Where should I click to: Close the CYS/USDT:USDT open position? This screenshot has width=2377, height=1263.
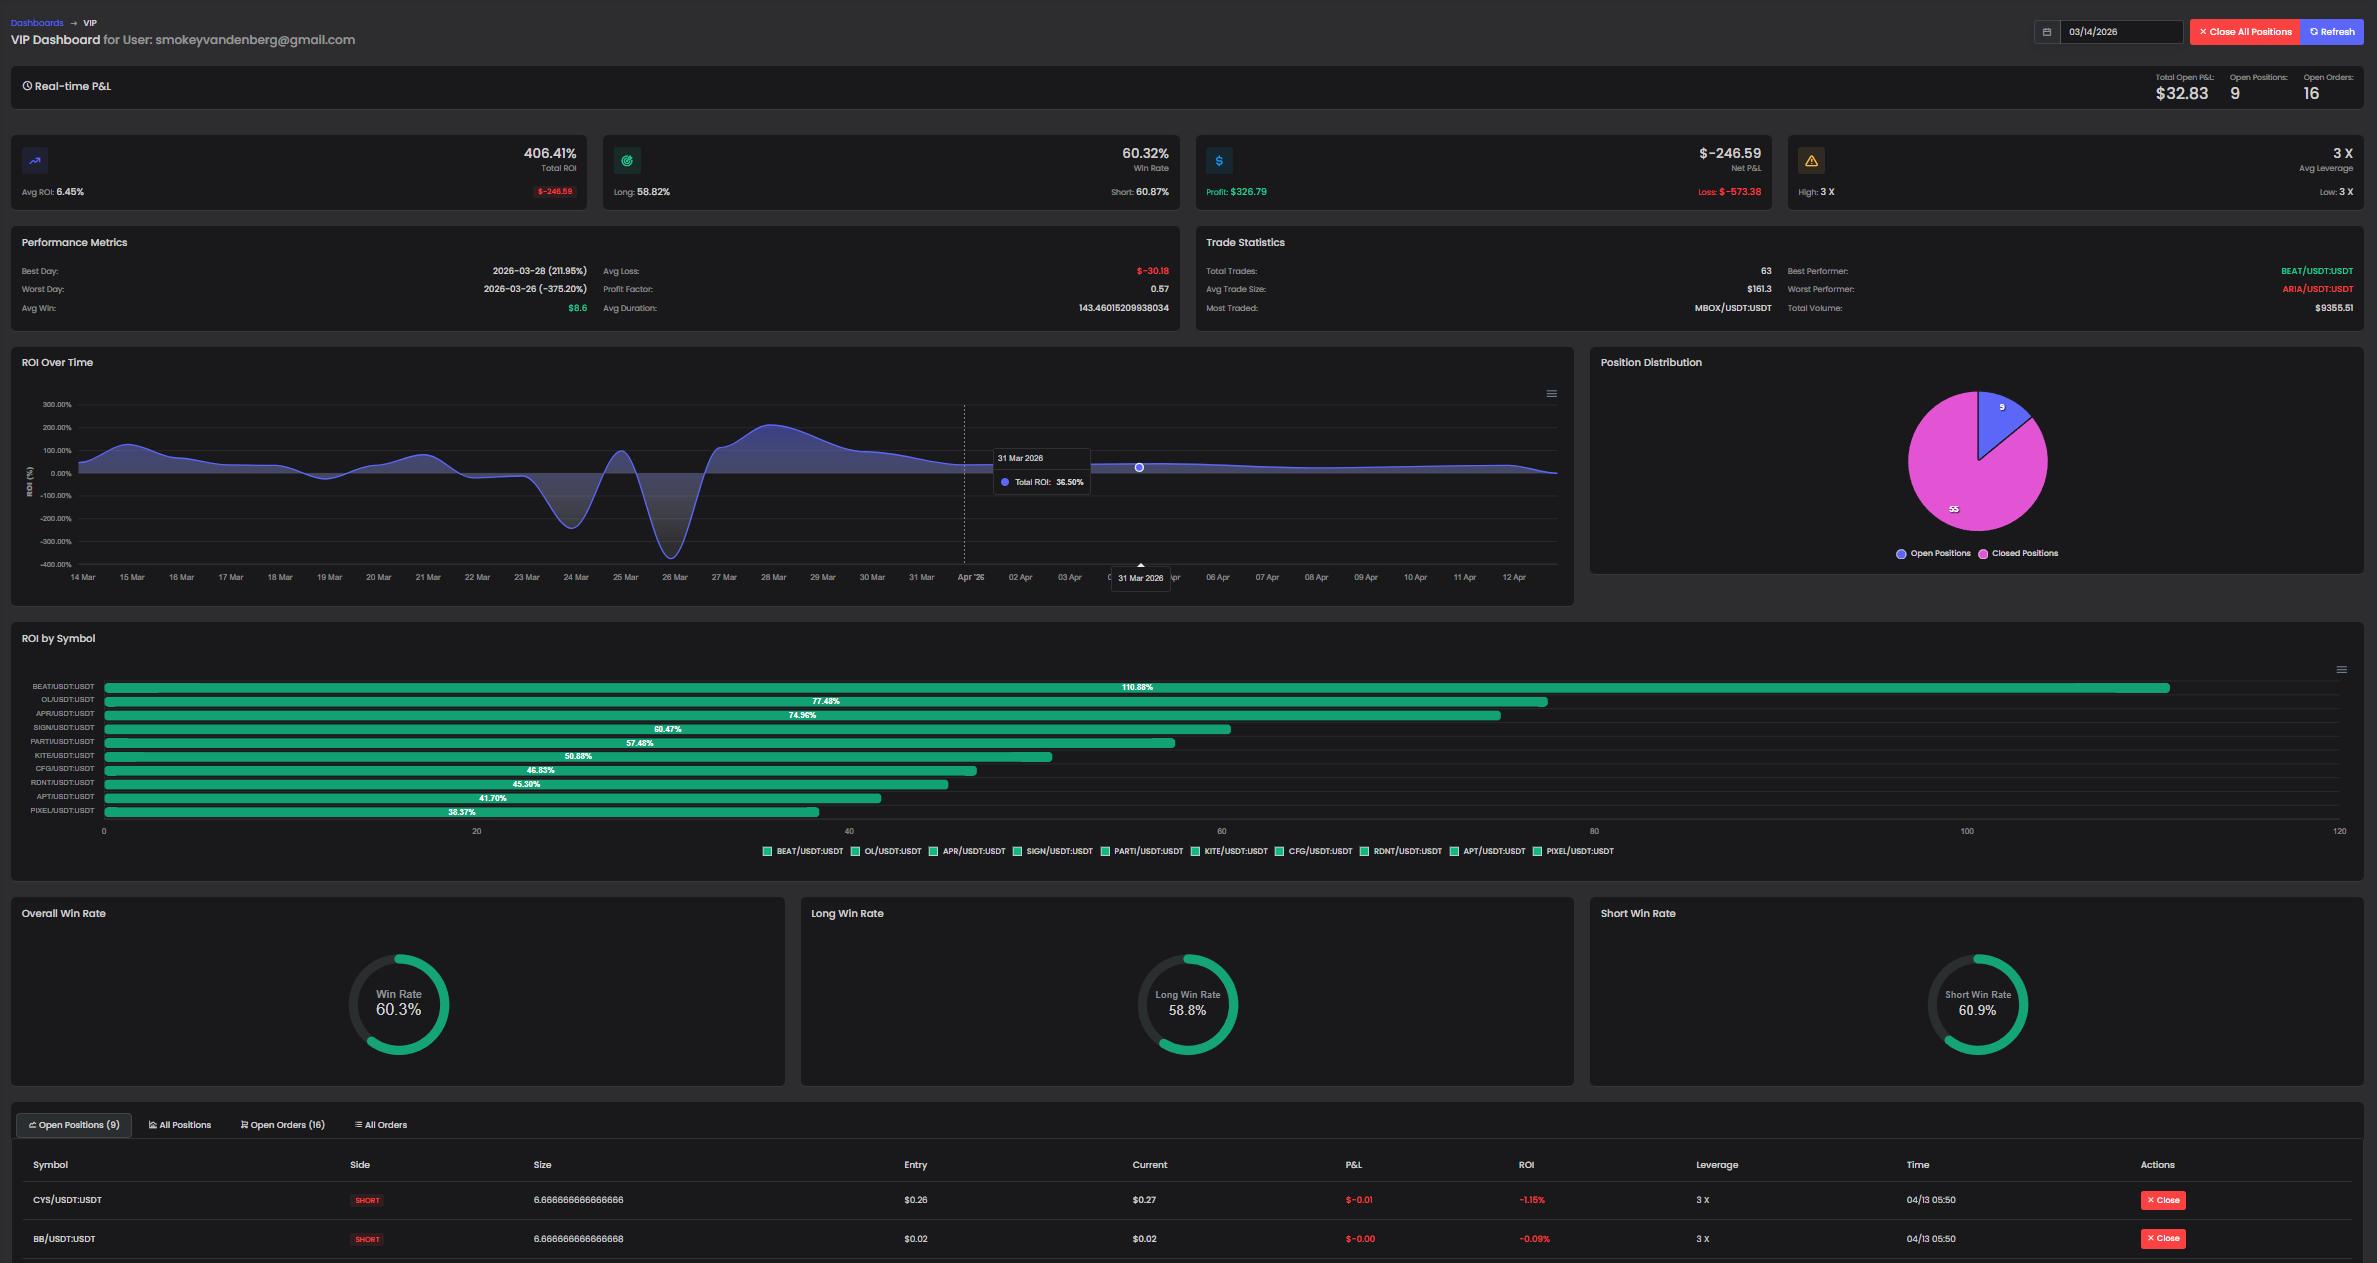[x=2162, y=1200]
